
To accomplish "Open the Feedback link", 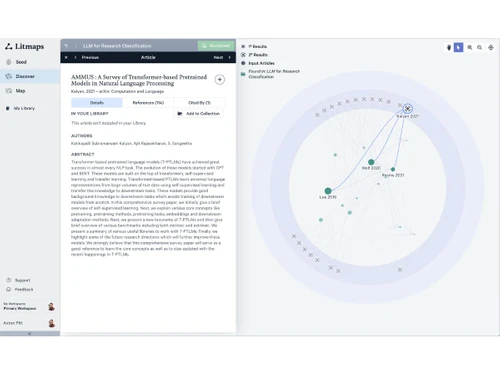I will point(20,289).
